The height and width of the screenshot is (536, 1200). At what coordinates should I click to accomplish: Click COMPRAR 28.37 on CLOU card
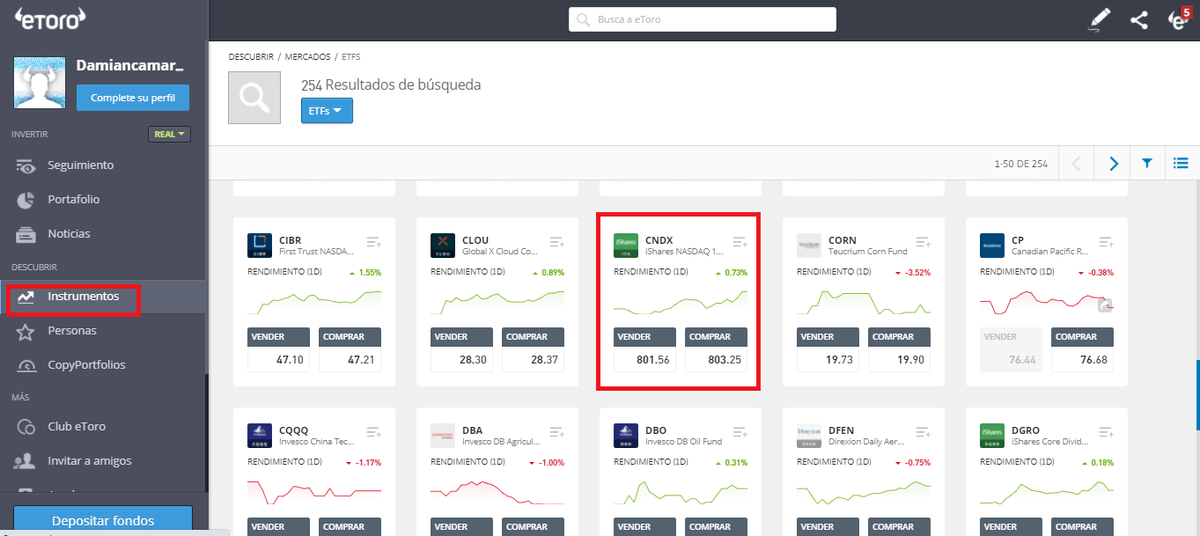[x=535, y=350]
